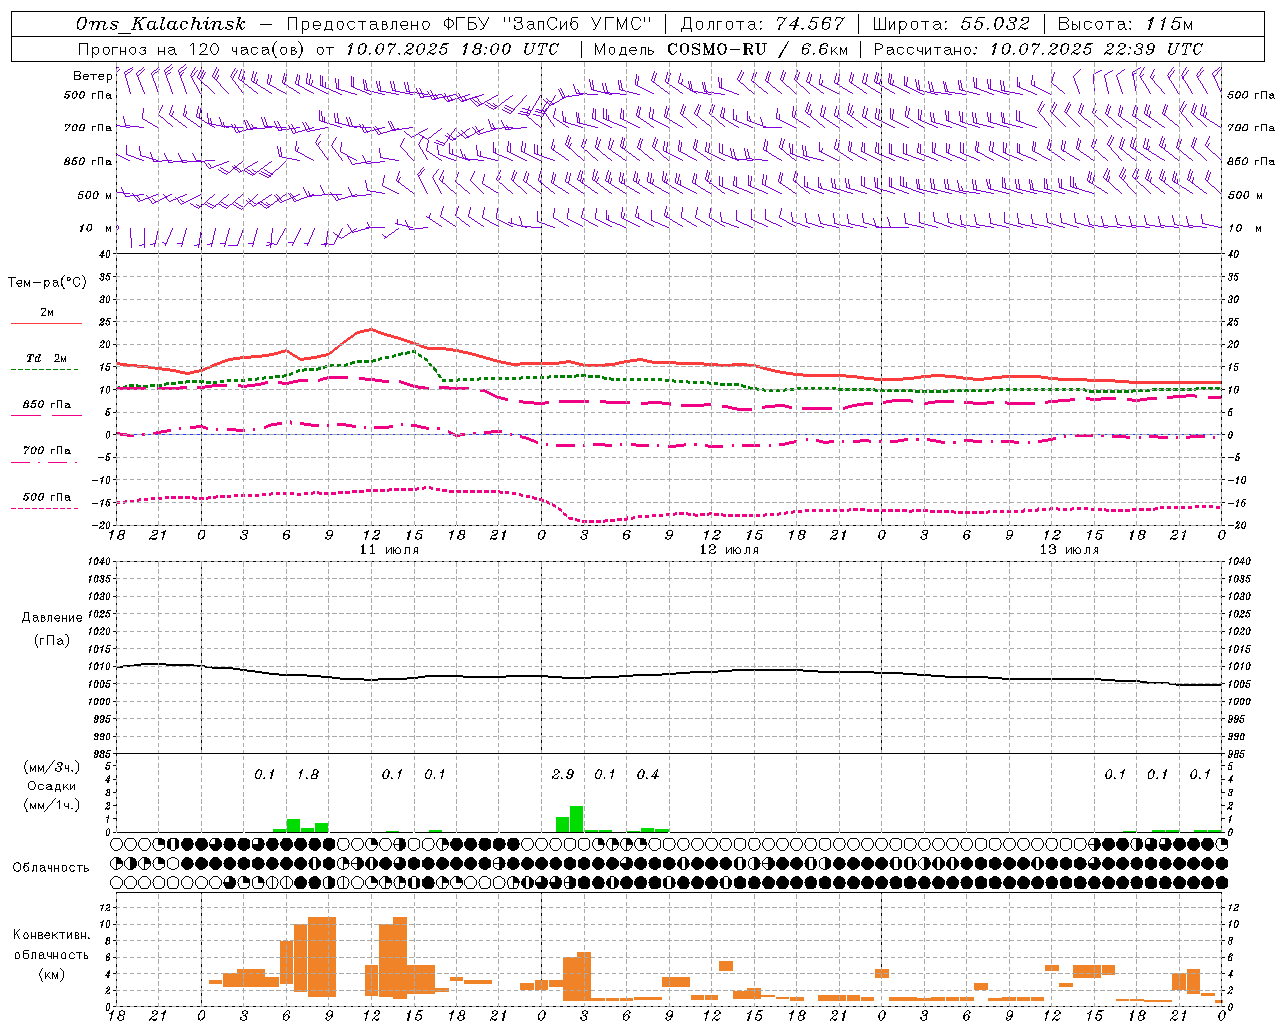Click the '850 гПа' temperature legend entry
This screenshot has height=1024, width=1280.
[46, 405]
